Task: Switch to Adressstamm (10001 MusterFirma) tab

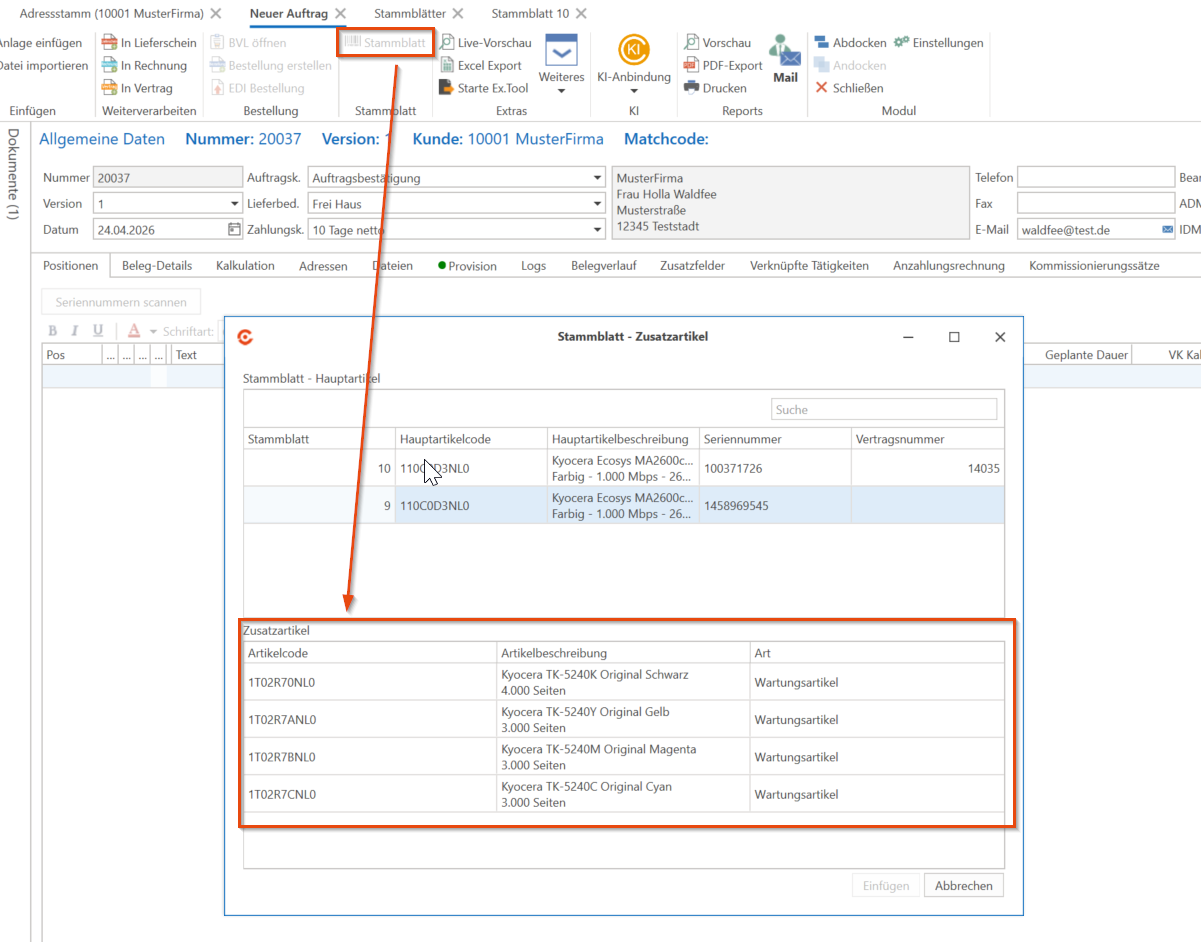Action: (x=112, y=14)
